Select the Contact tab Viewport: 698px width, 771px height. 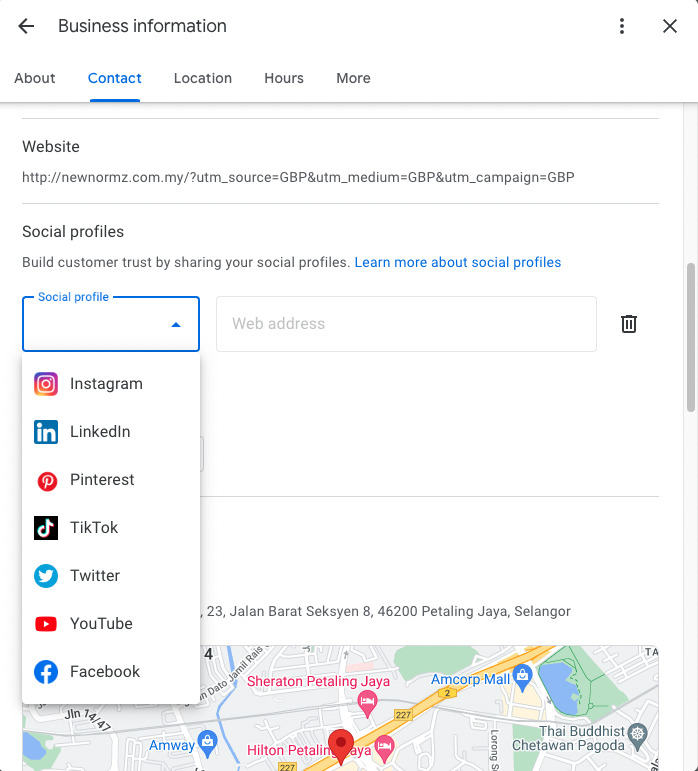pos(115,78)
